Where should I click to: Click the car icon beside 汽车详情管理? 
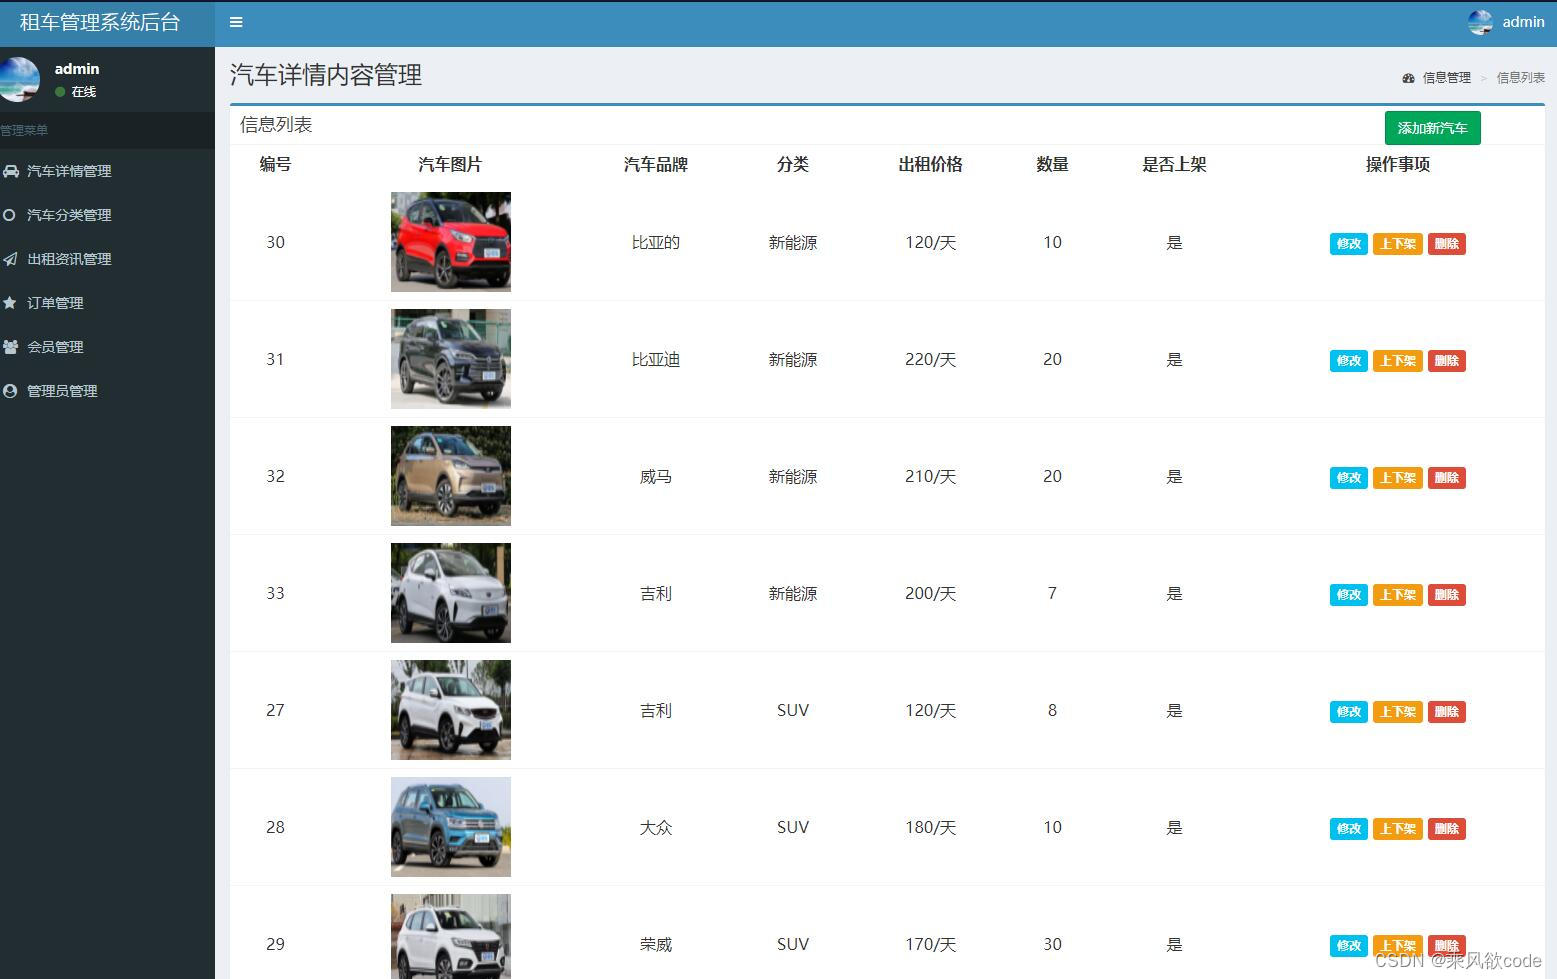click(10, 171)
